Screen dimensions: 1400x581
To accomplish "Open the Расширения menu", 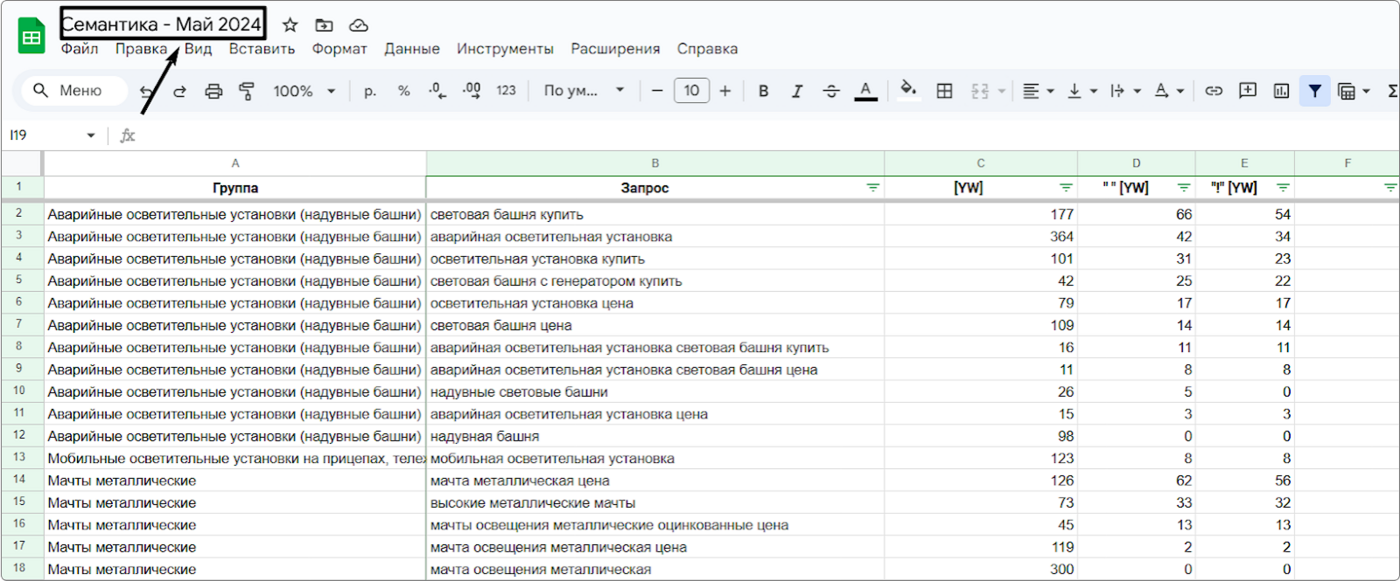I will (x=615, y=48).
